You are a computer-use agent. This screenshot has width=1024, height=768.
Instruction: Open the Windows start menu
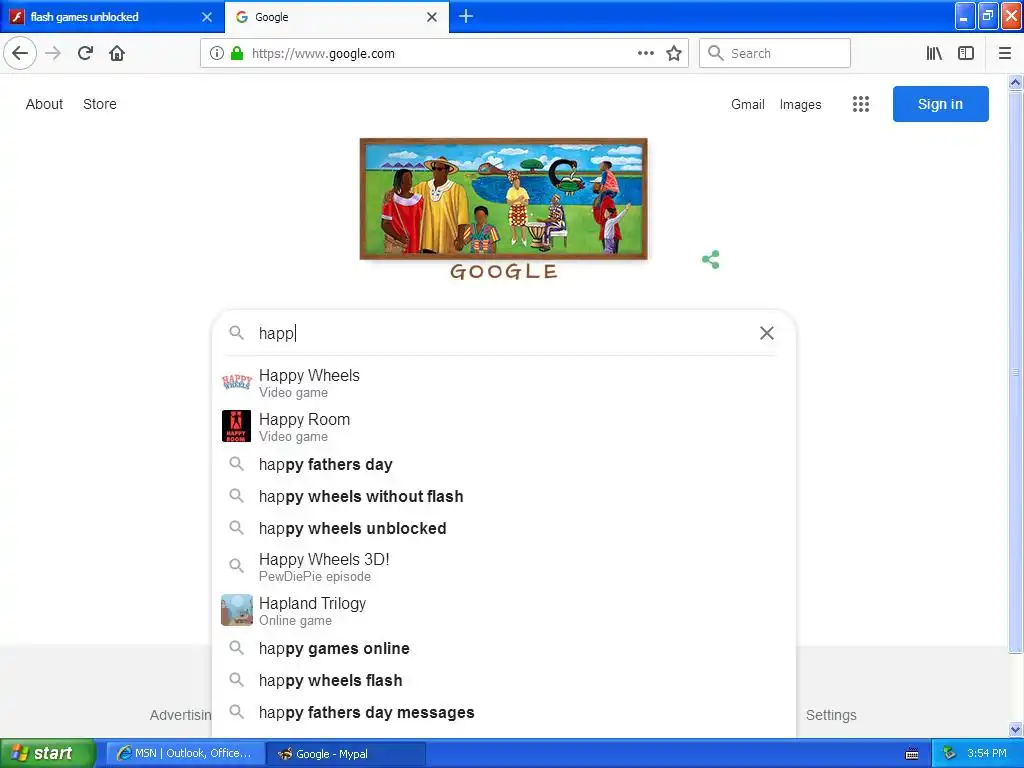click(47, 753)
